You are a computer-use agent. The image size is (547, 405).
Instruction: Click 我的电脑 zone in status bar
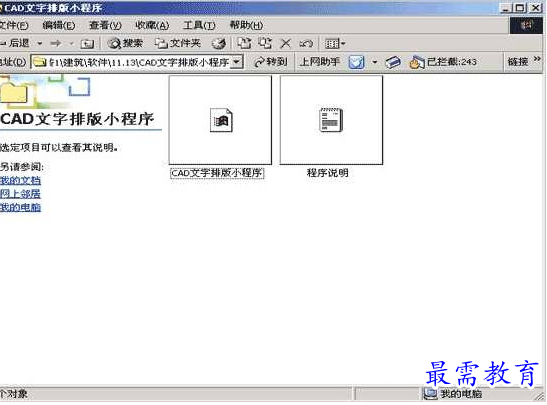[x=453, y=394]
